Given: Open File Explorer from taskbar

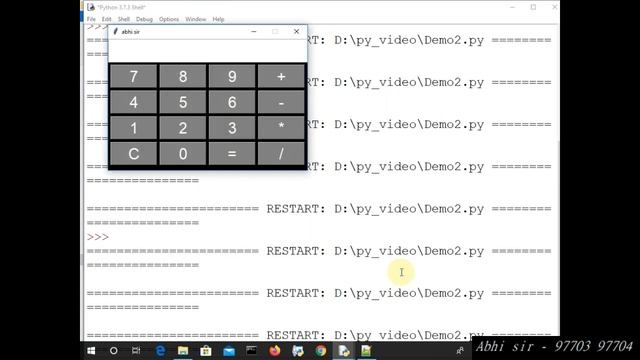Looking at the screenshot, I should pos(183,351).
